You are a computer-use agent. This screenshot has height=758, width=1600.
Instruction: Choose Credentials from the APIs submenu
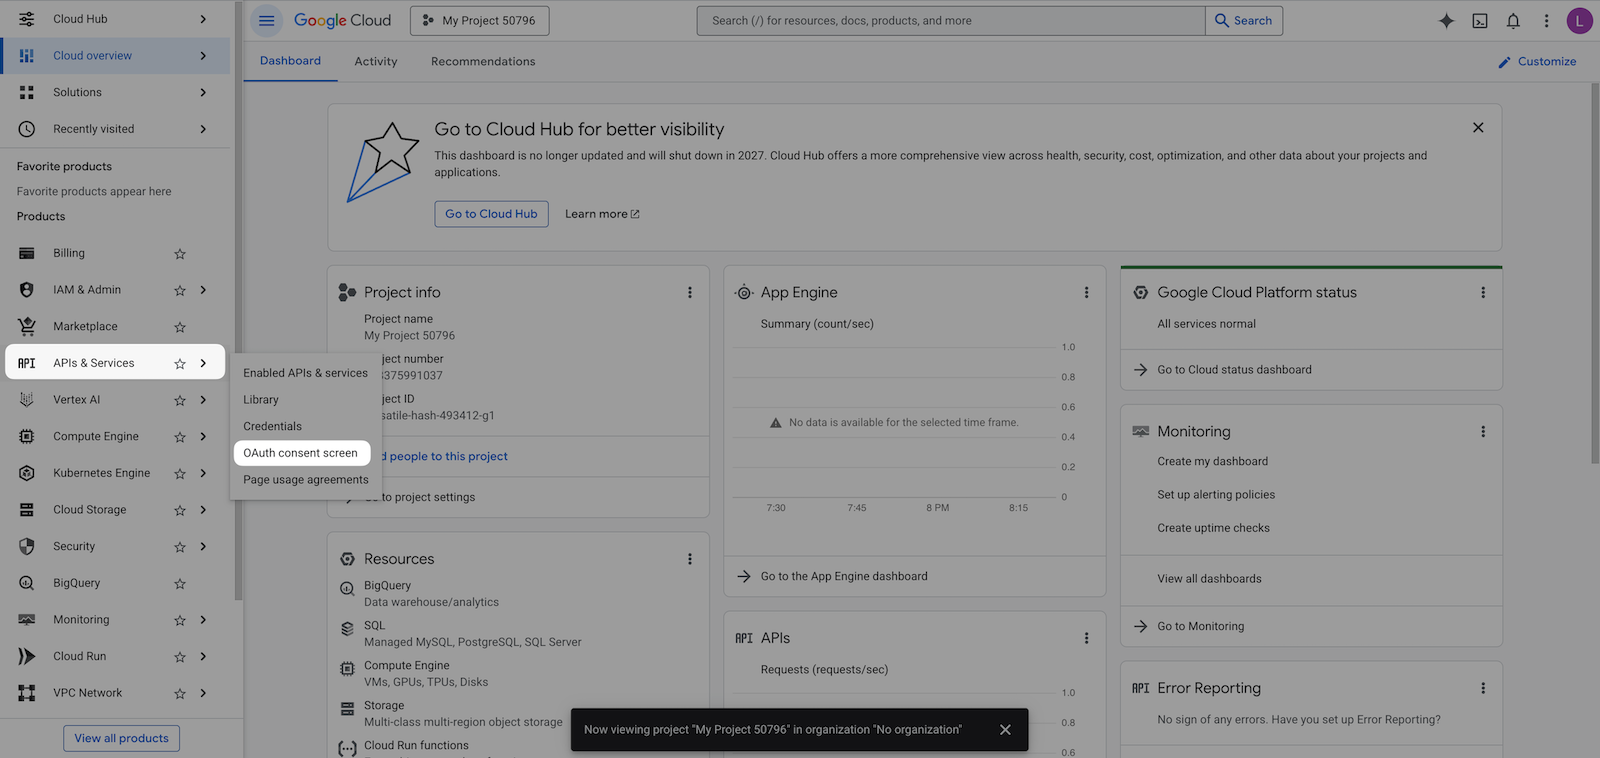[272, 426]
